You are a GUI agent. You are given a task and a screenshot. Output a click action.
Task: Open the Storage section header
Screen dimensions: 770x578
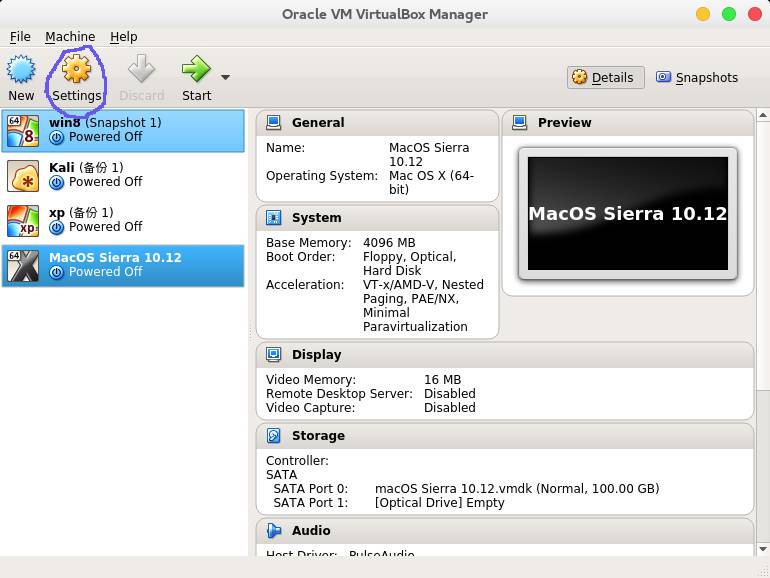pyautogui.click(x=505, y=436)
